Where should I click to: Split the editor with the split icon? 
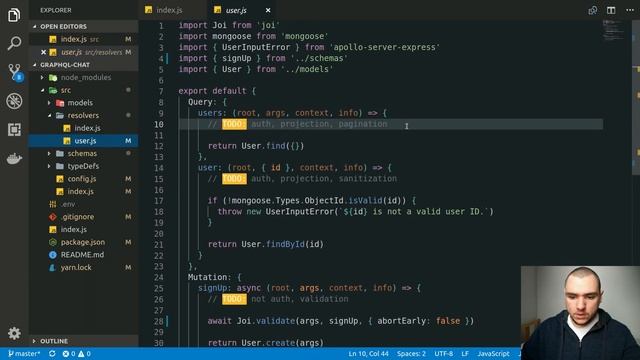tap(611, 10)
